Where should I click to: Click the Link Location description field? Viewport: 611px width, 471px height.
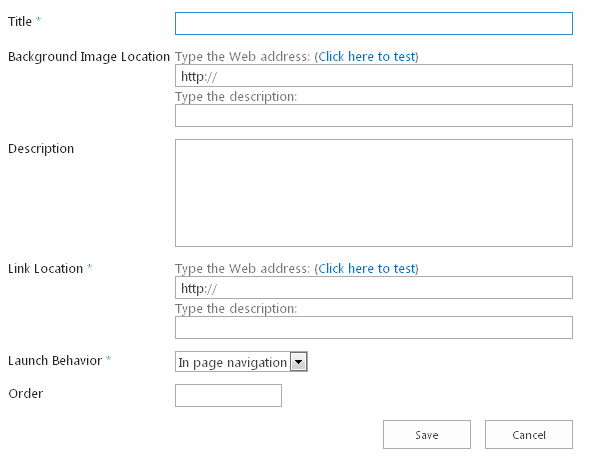click(373, 328)
